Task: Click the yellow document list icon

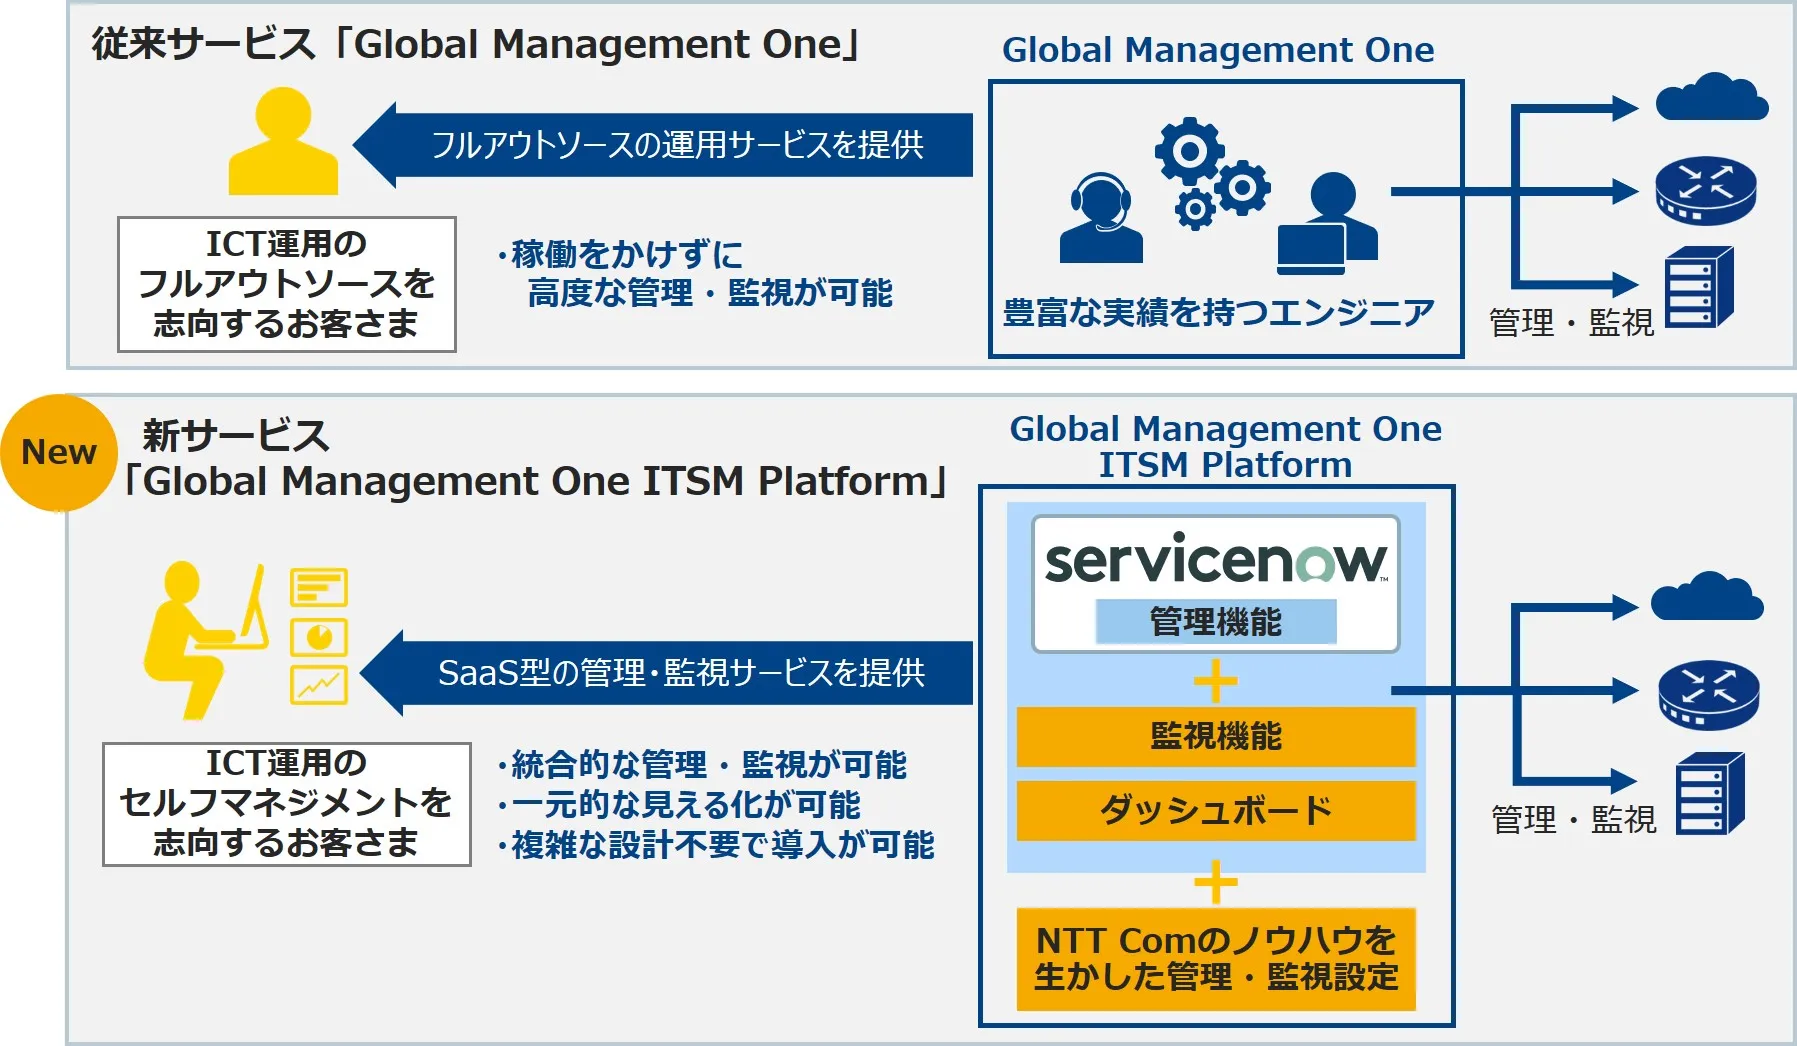Action: (x=319, y=588)
